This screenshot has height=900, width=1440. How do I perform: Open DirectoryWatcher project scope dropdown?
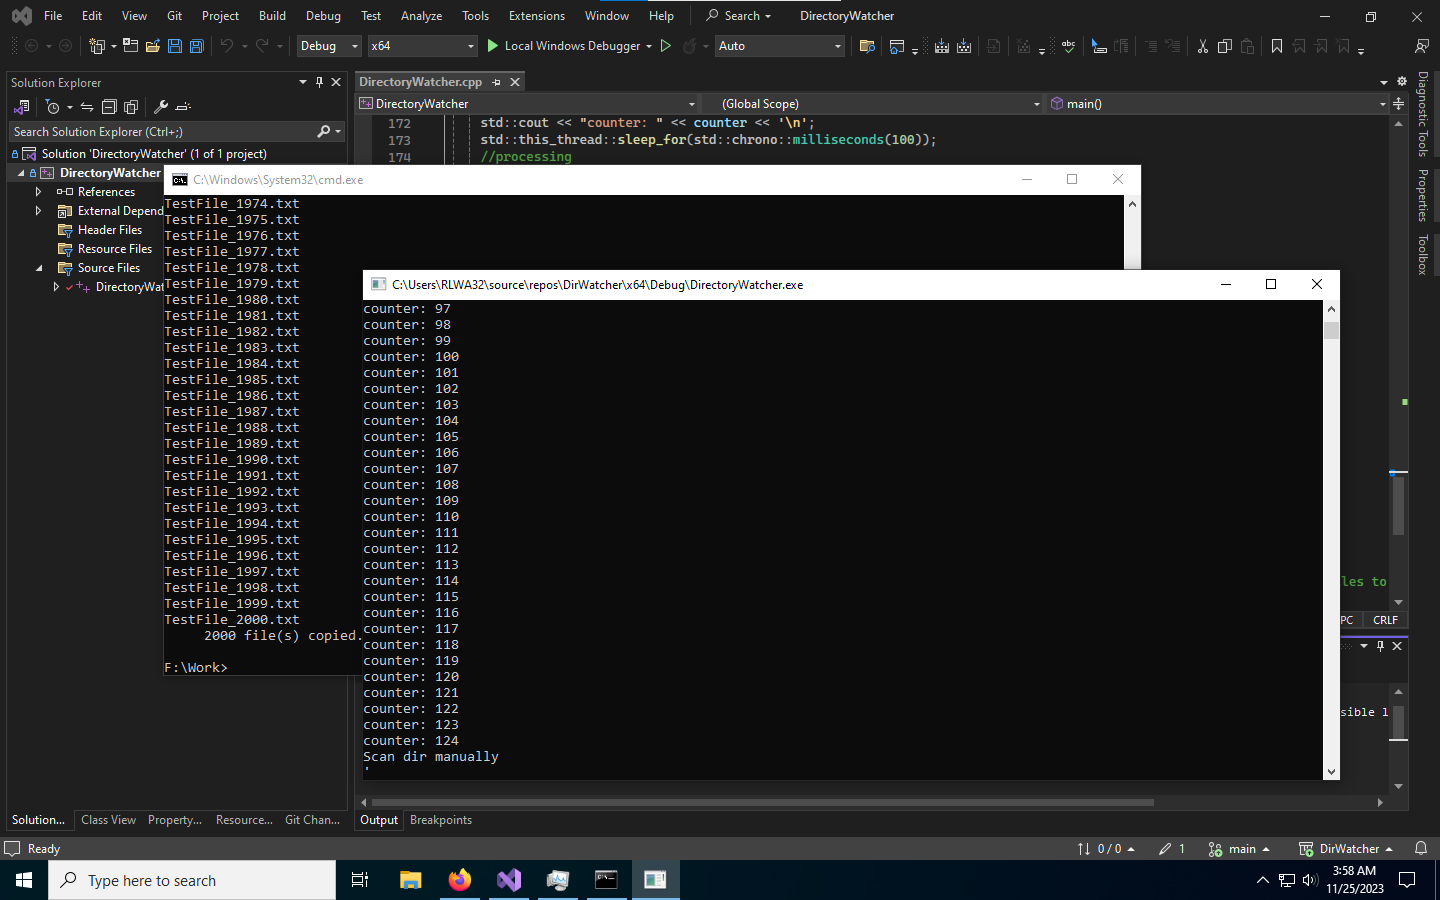[x=527, y=104]
